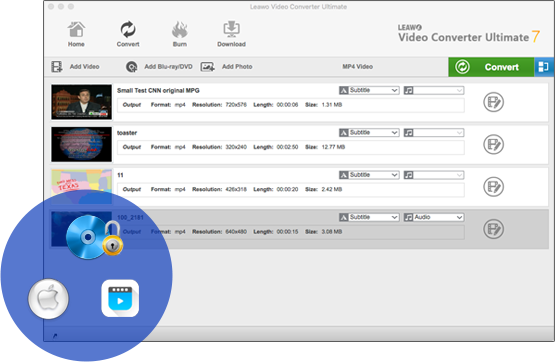Click Add Video button
Viewport: 555px width, 362px height.
(x=75, y=67)
